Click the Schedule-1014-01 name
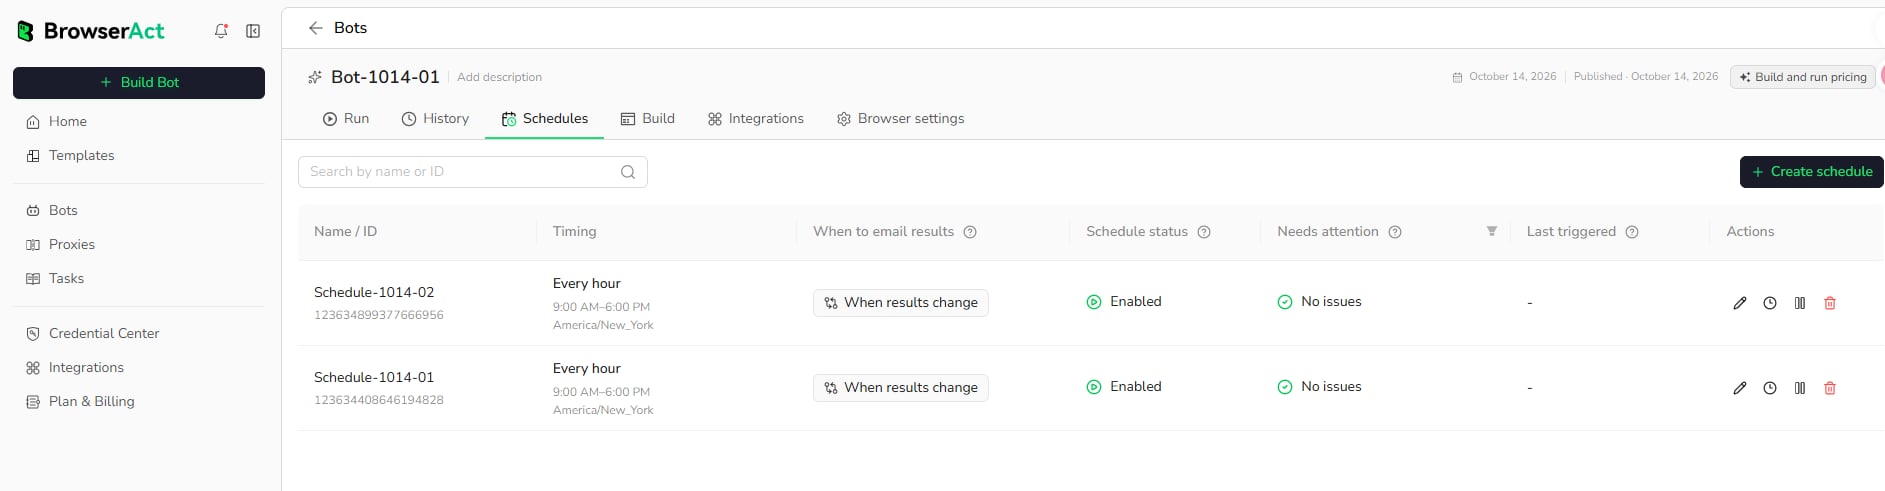Image resolution: width=1885 pixels, height=491 pixels. point(374,377)
